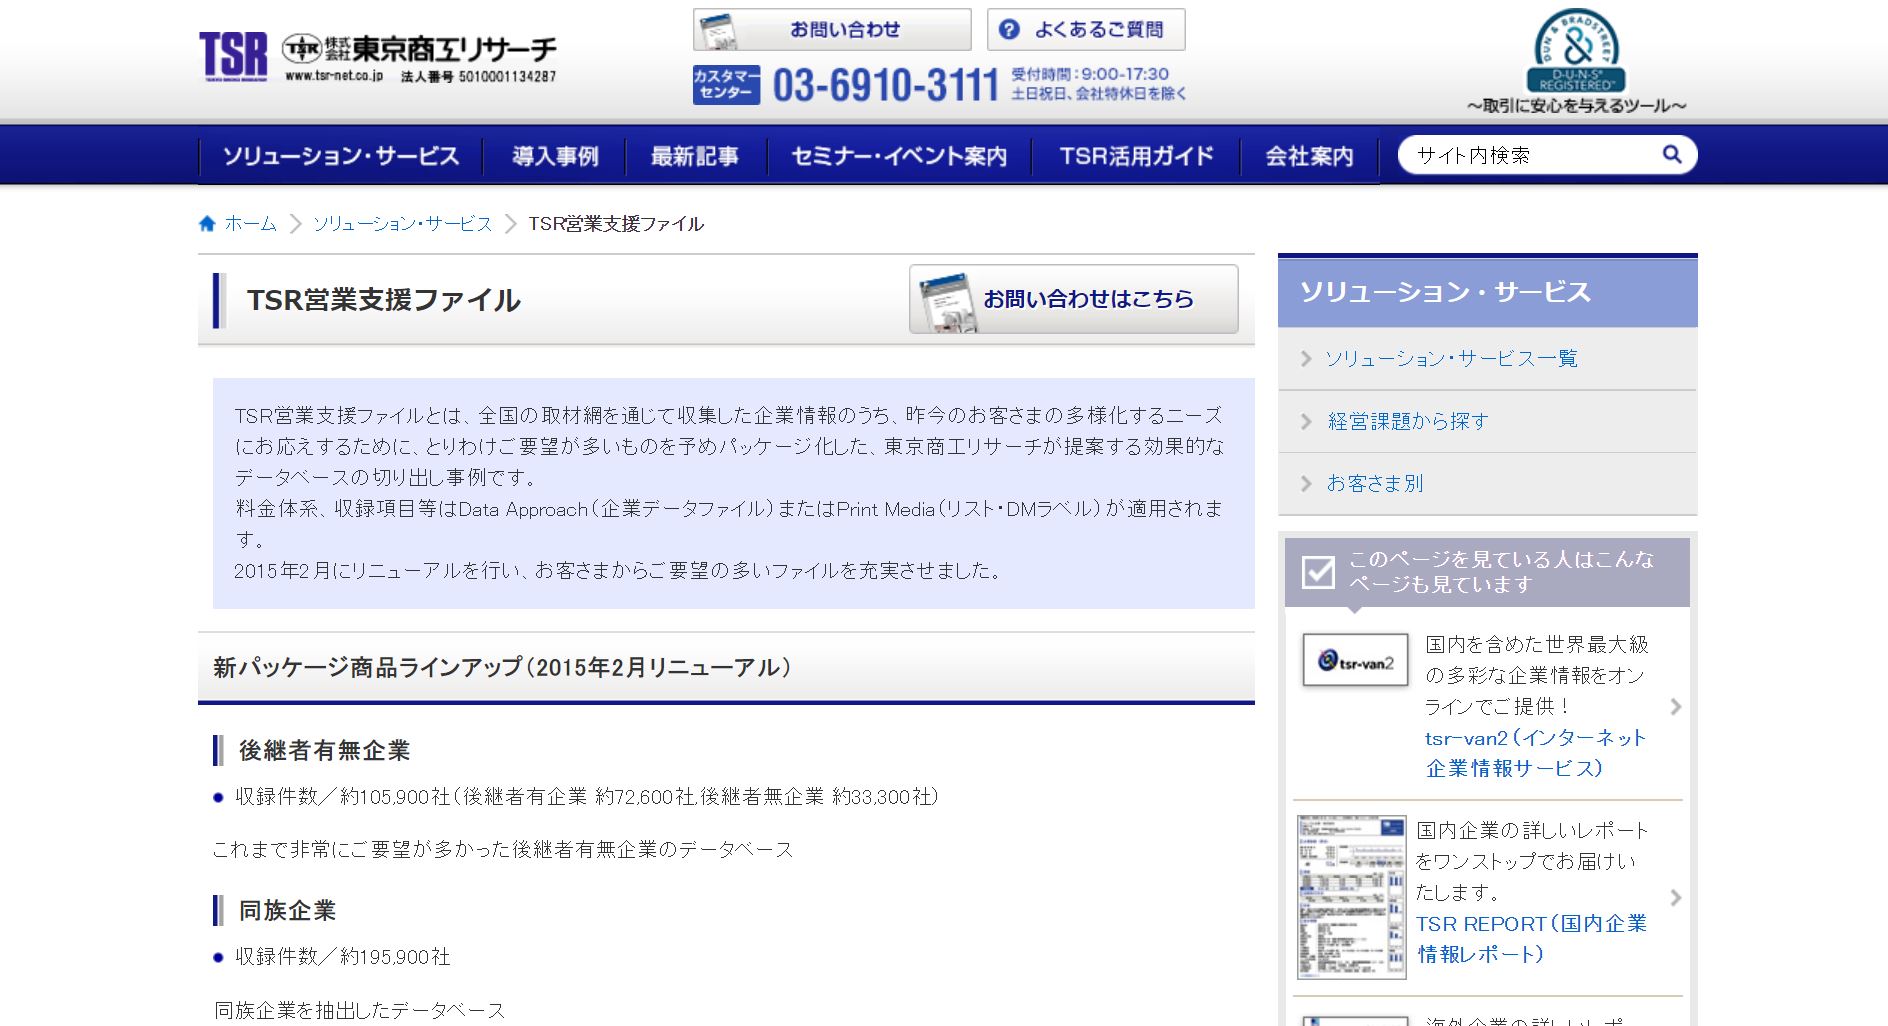The image size is (1888, 1026).
Task: Open お客さま別 sidebar link
Action: (1374, 483)
